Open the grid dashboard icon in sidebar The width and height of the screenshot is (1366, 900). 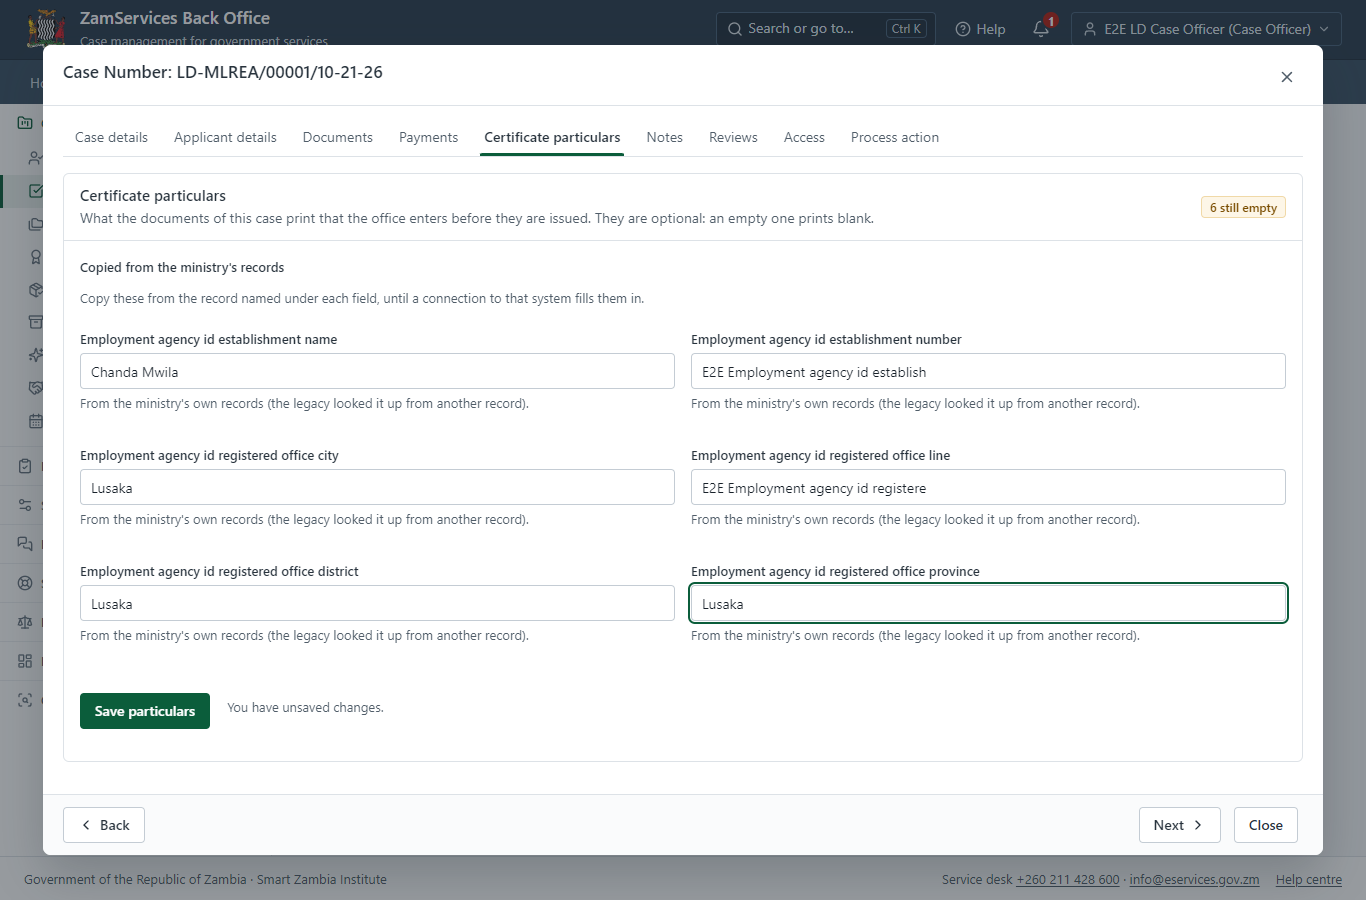tap(25, 661)
